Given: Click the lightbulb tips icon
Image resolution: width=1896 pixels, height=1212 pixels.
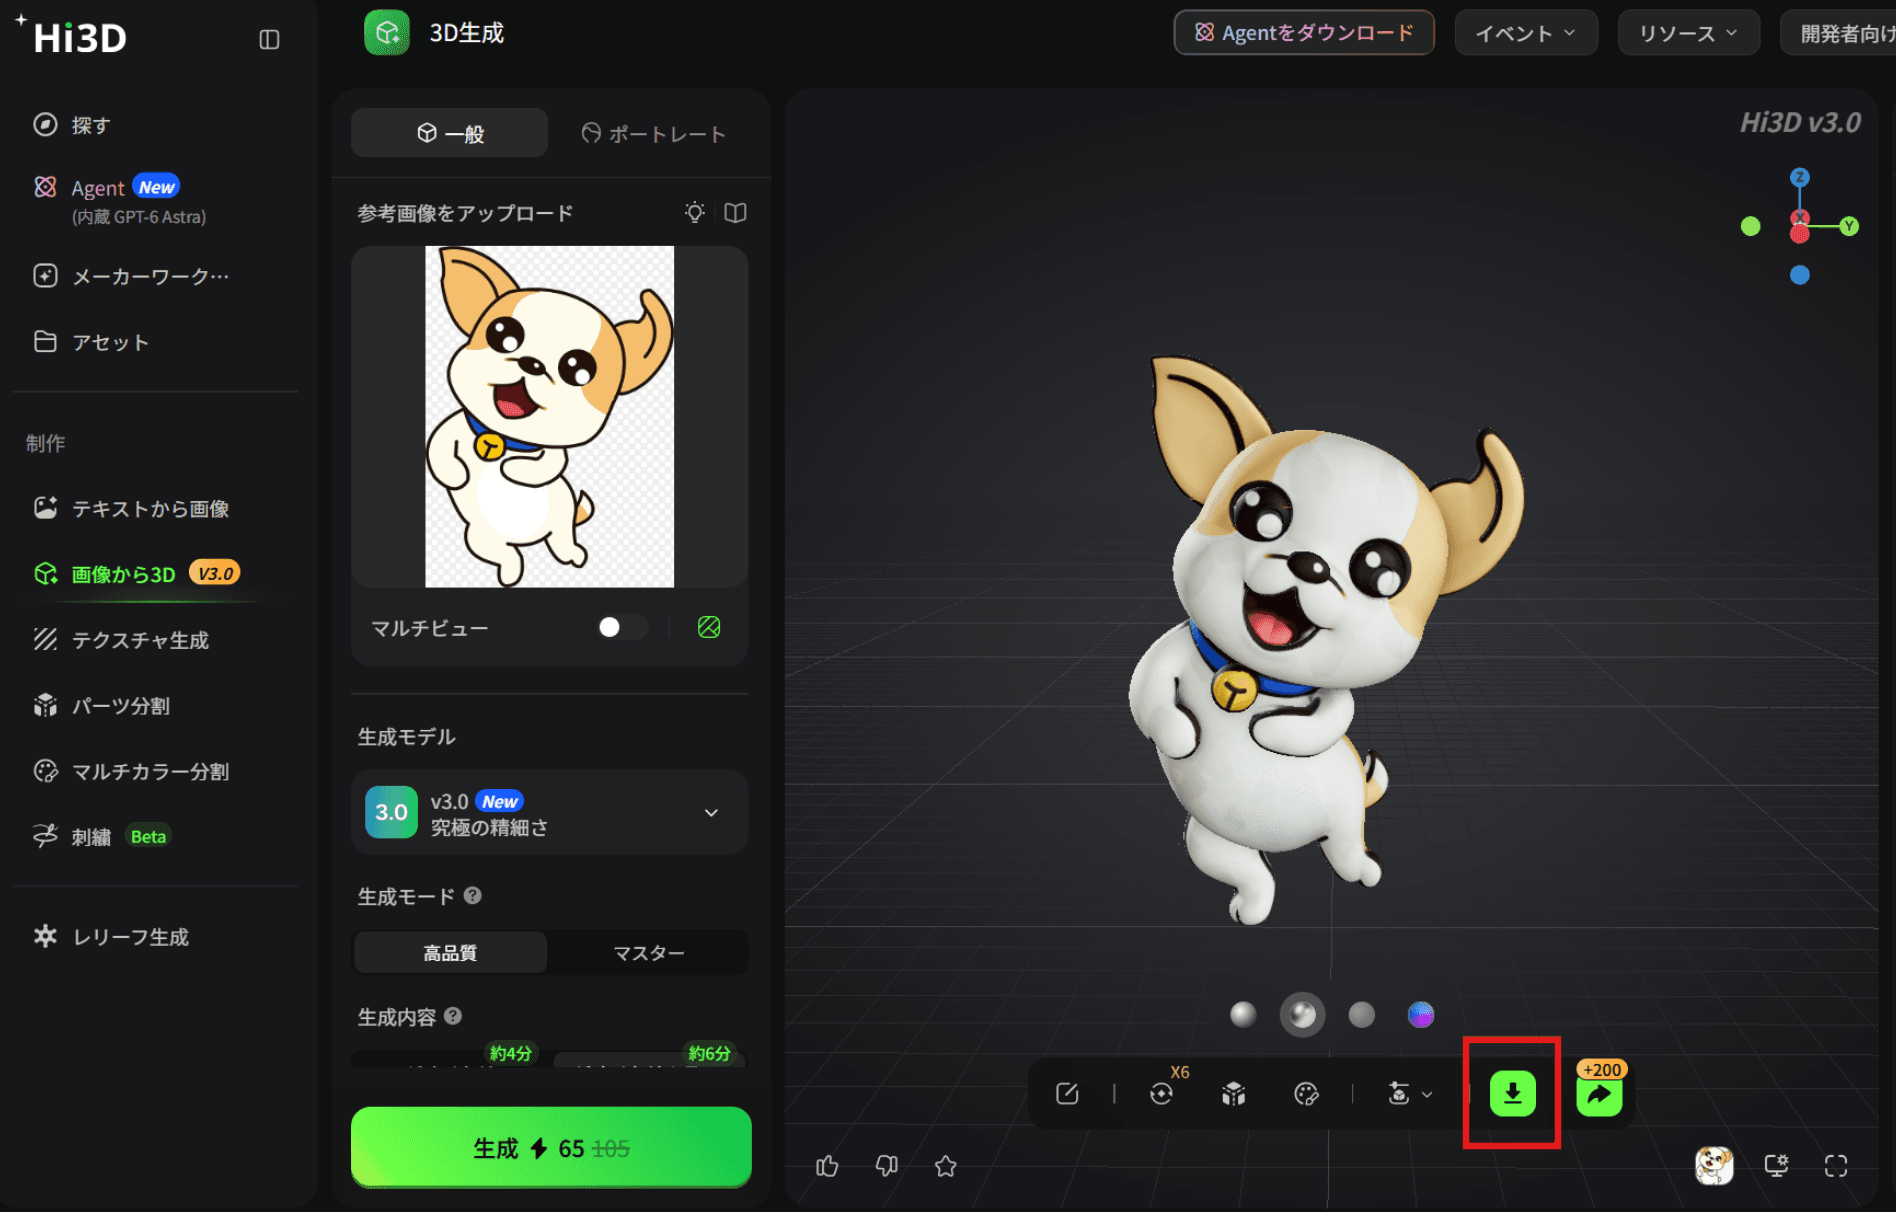Looking at the screenshot, I should coord(695,213).
